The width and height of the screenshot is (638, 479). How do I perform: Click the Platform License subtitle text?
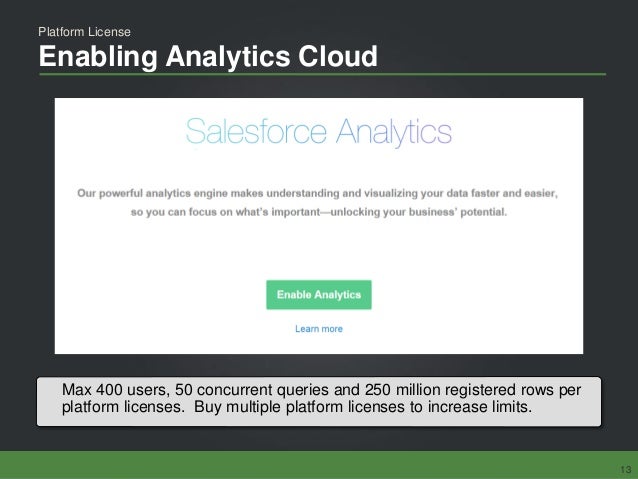tap(84, 32)
